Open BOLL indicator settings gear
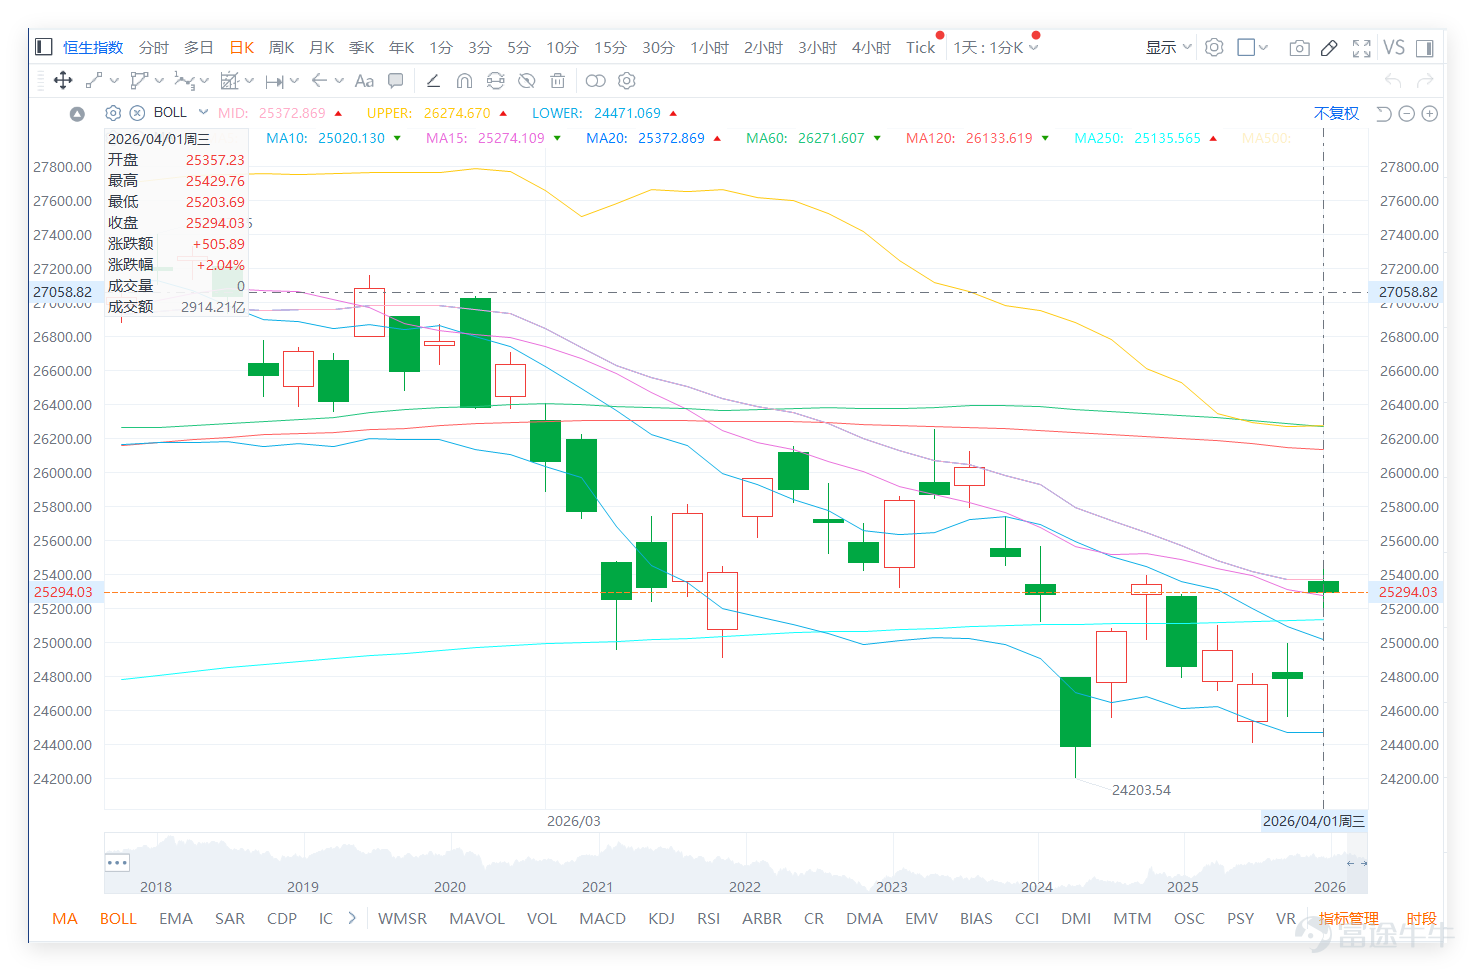The width and height of the screenshot is (1475, 971). tap(113, 113)
